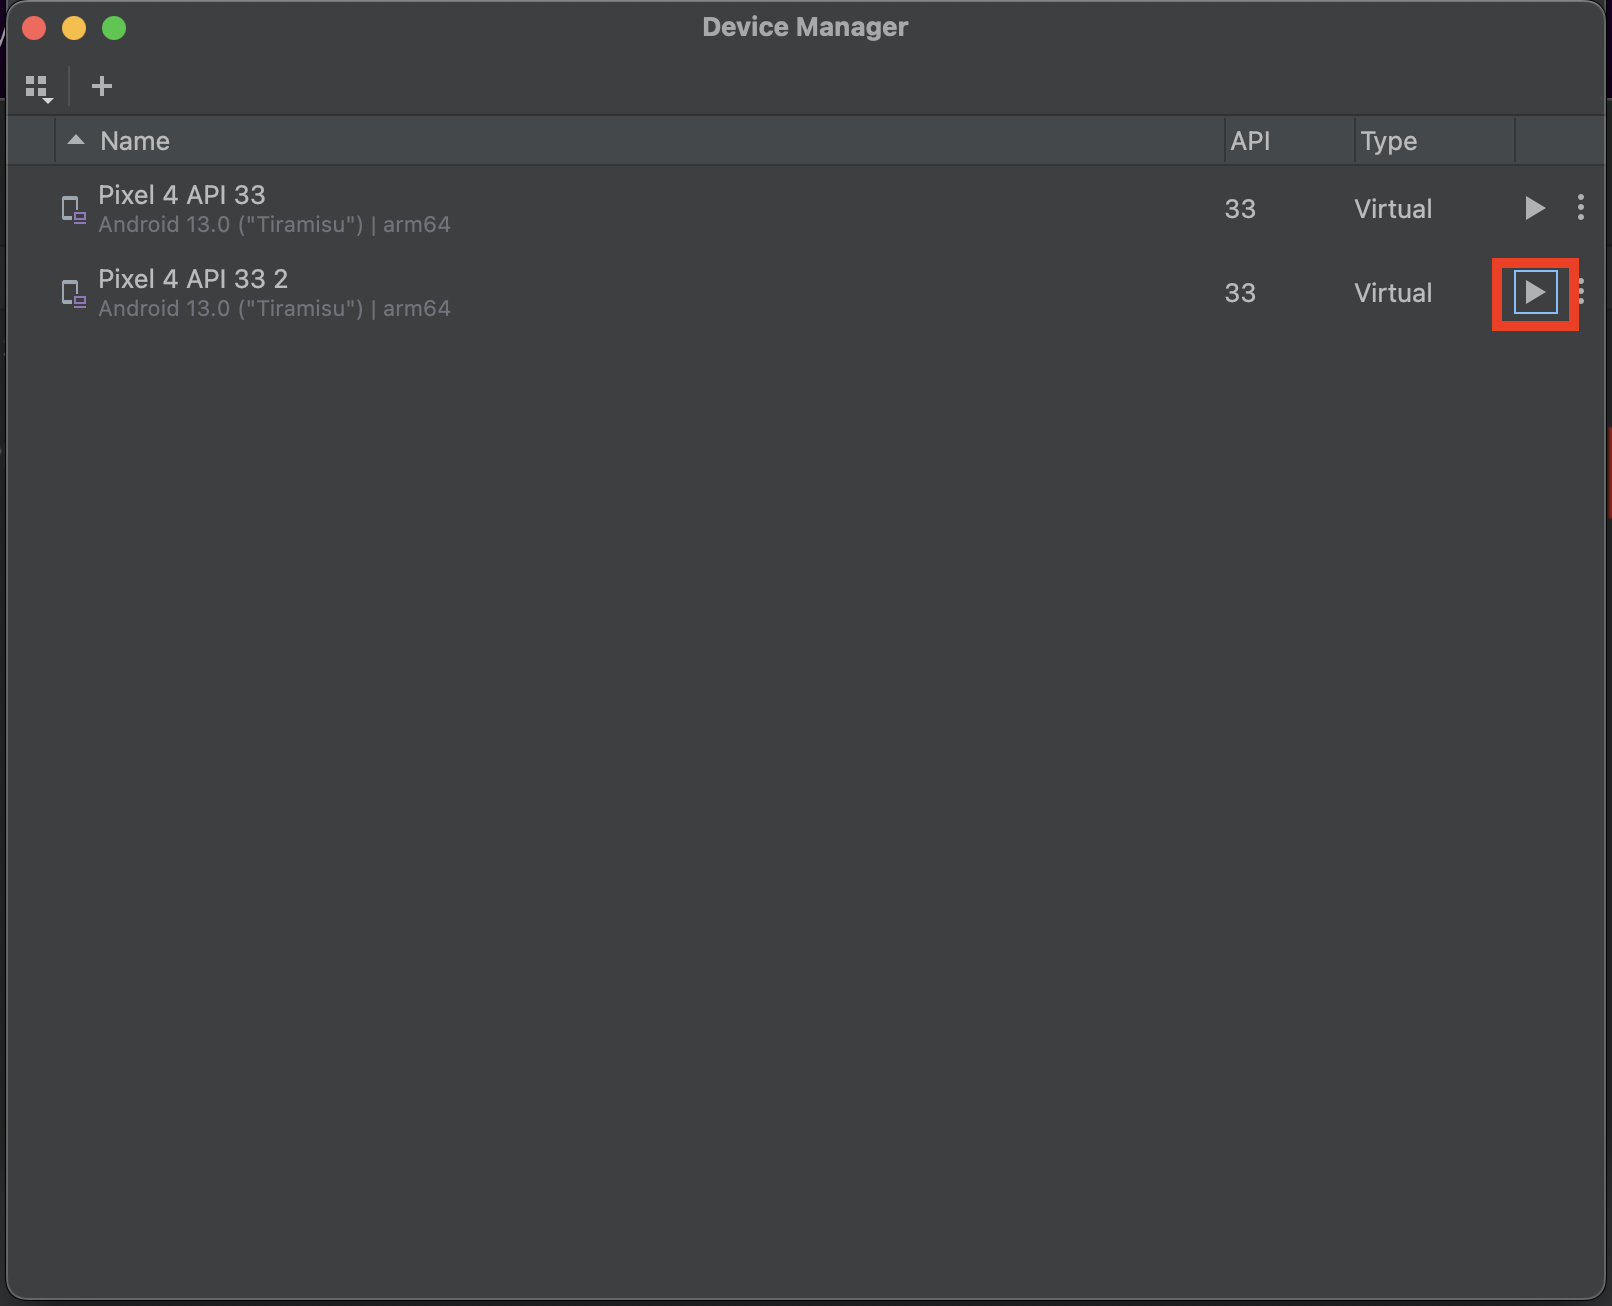Image resolution: width=1612 pixels, height=1306 pixels.
Task: Sort devices by API column header
Action: pyautogui.click(x=1250, y=141)
